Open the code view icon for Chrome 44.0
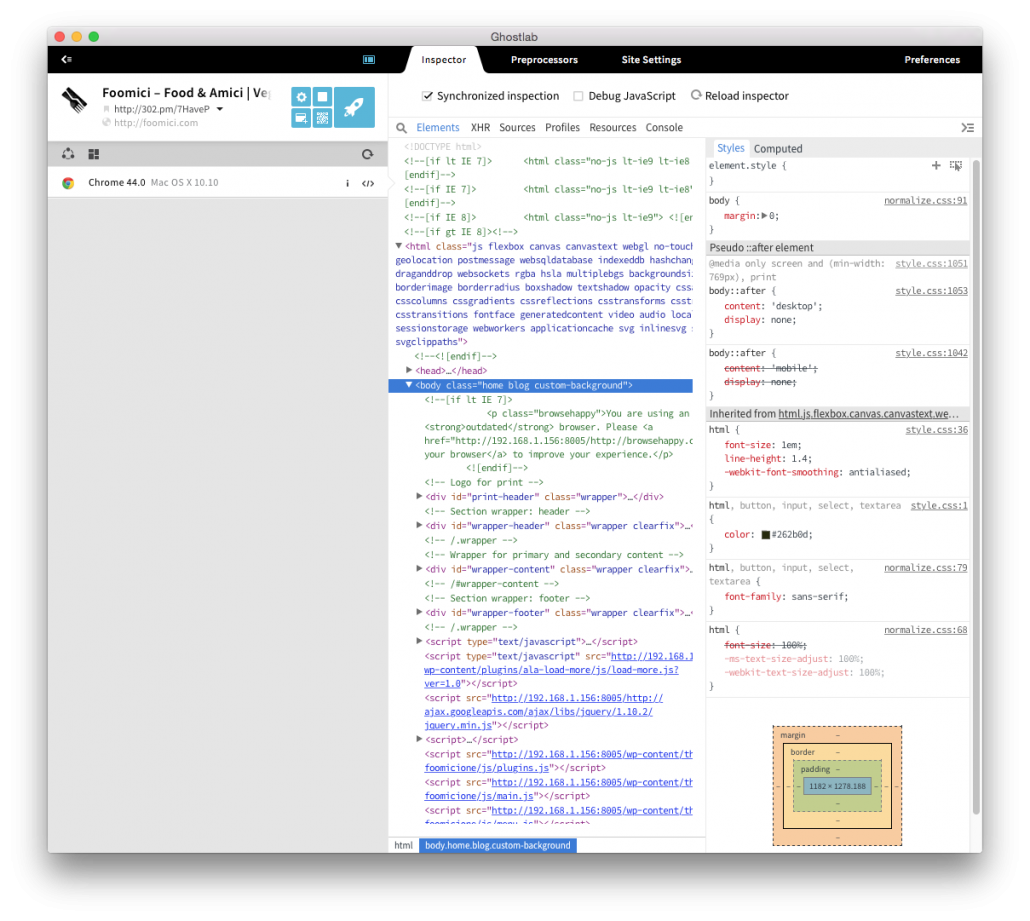Image resolution: width=1030 pixels, height=921 pixels. [x=368, y=183]
